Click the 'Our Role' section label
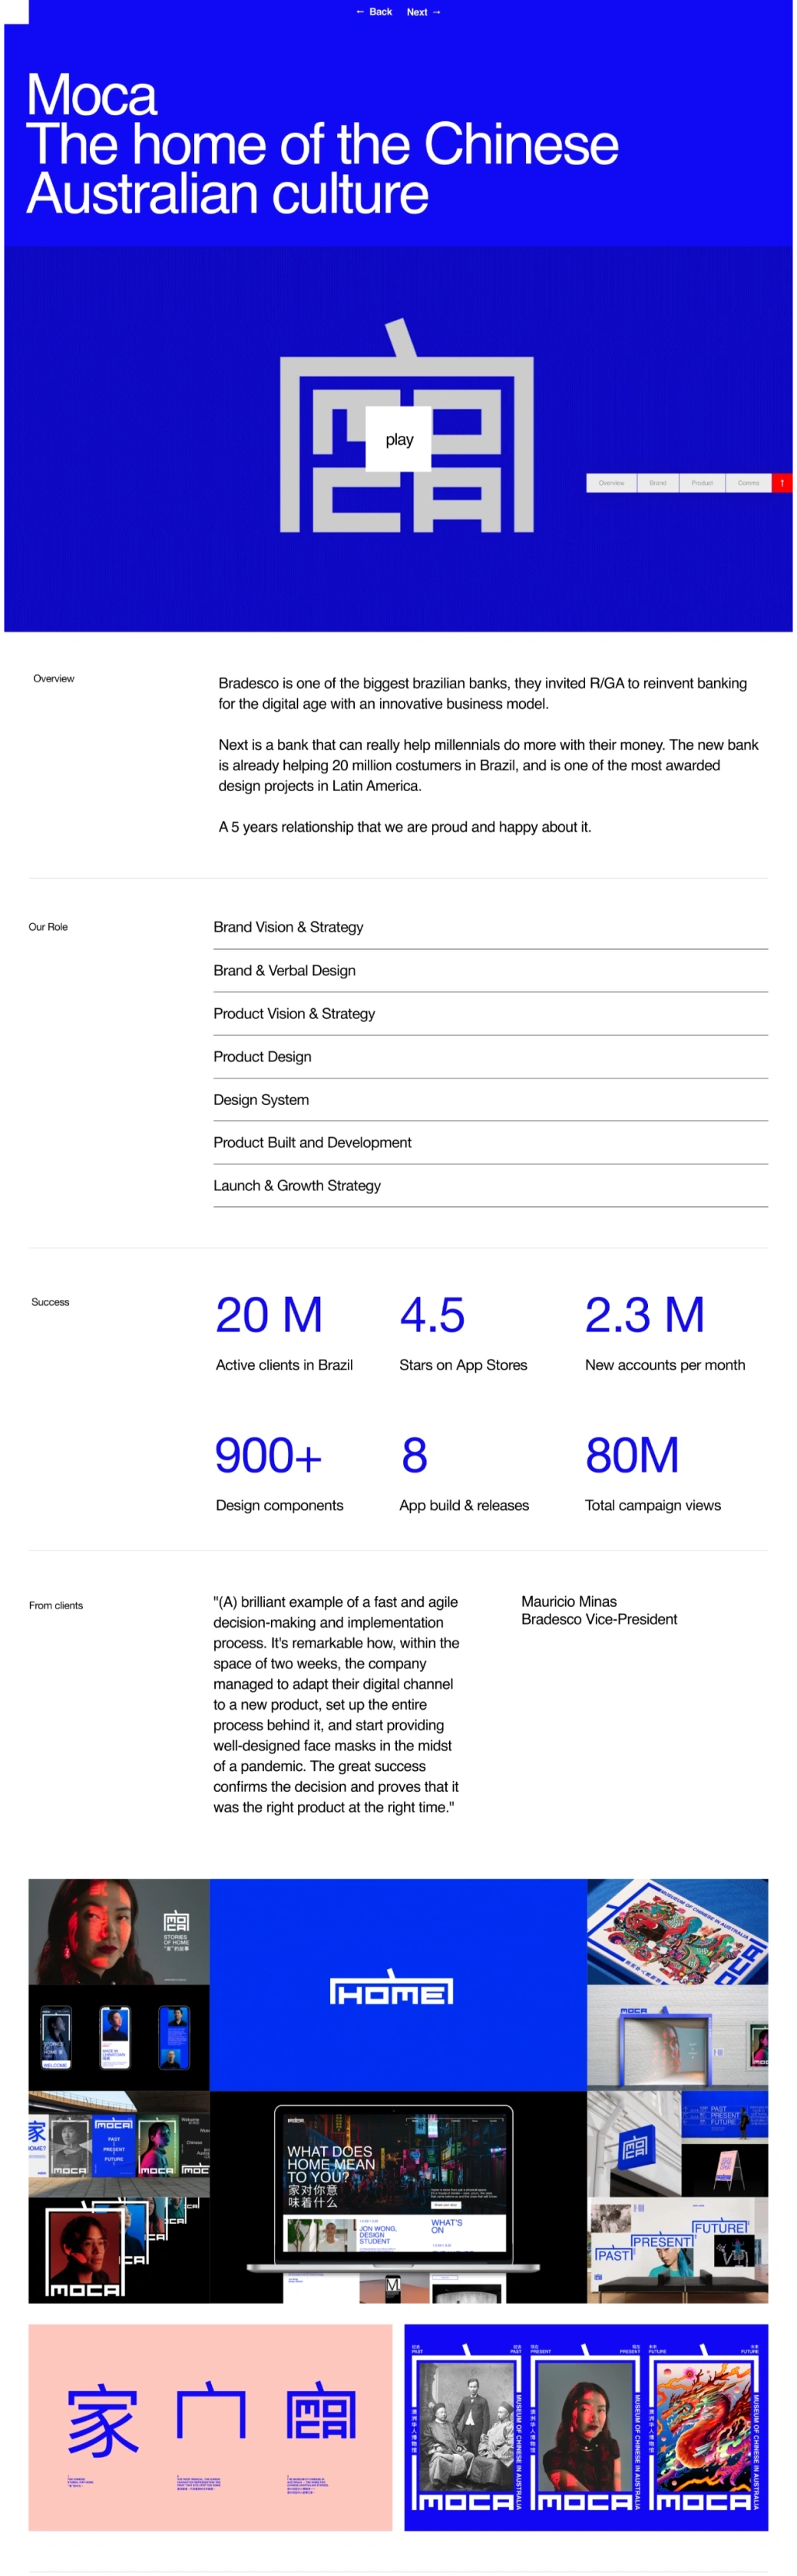797x2576 pixels. 48,927
